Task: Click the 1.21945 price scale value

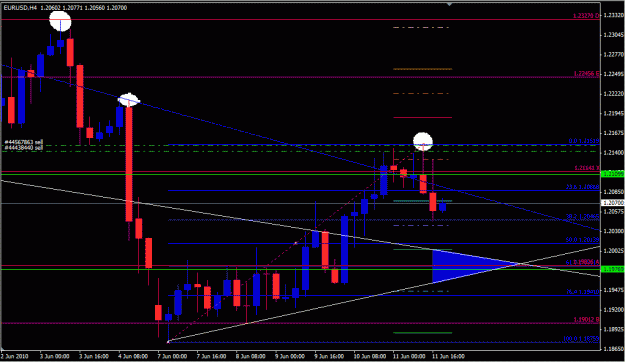Action: click(613, 113)
